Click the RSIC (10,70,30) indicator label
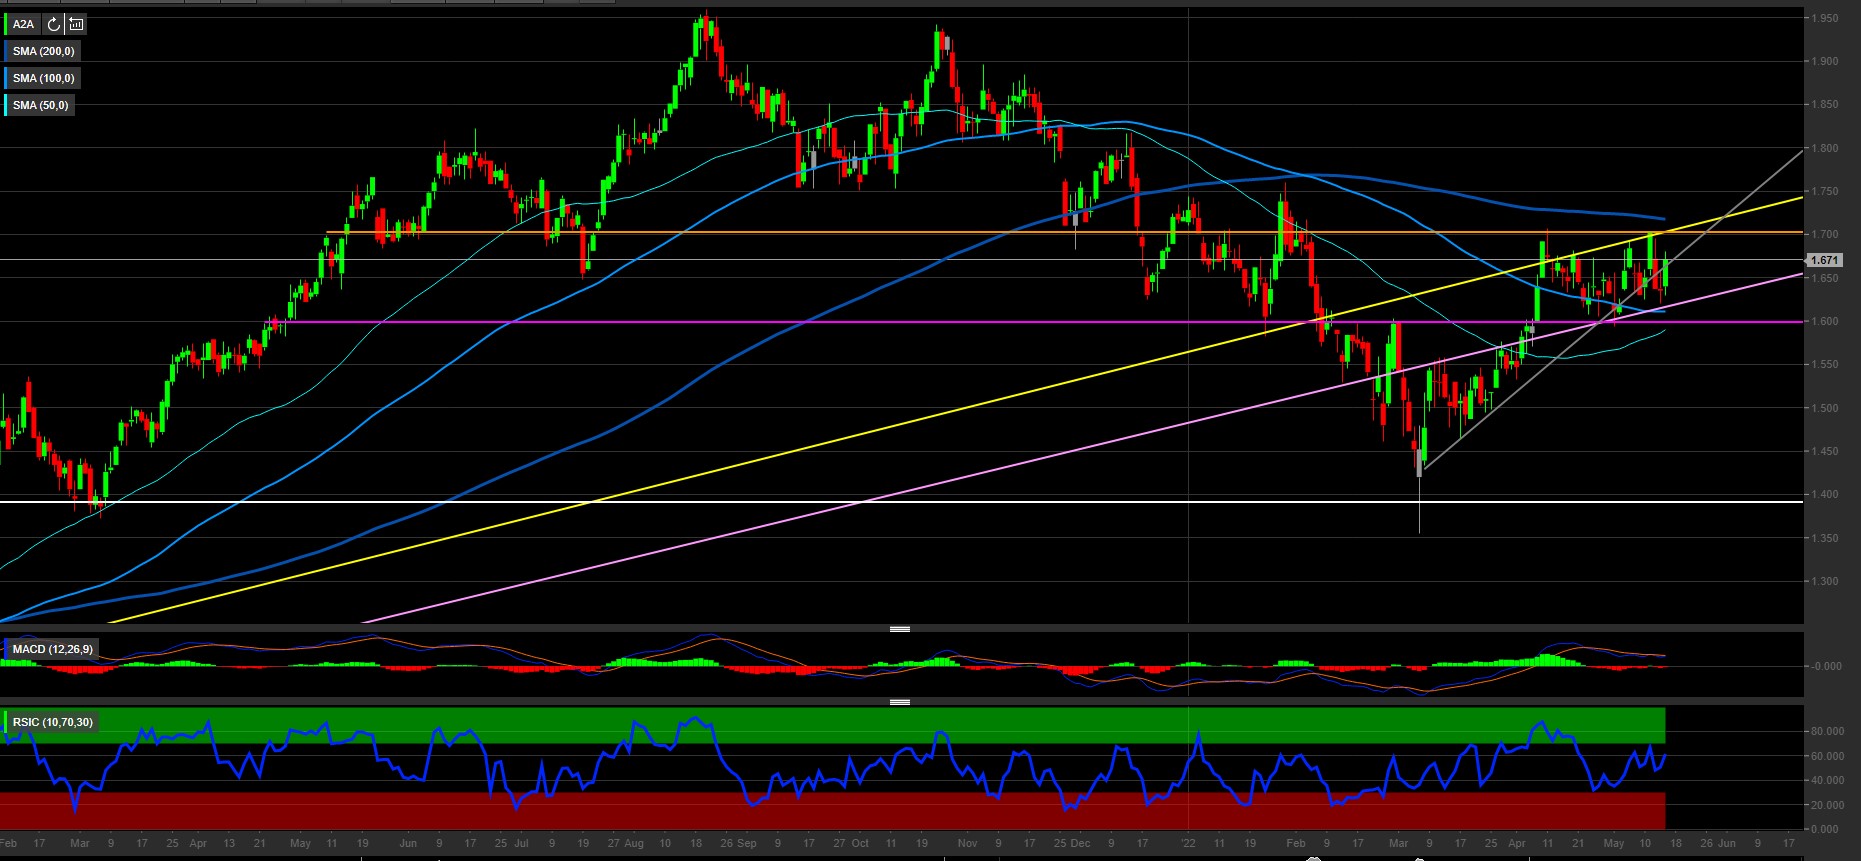Viewport: 1861px width, 861px height. click(x=52, y=722)
